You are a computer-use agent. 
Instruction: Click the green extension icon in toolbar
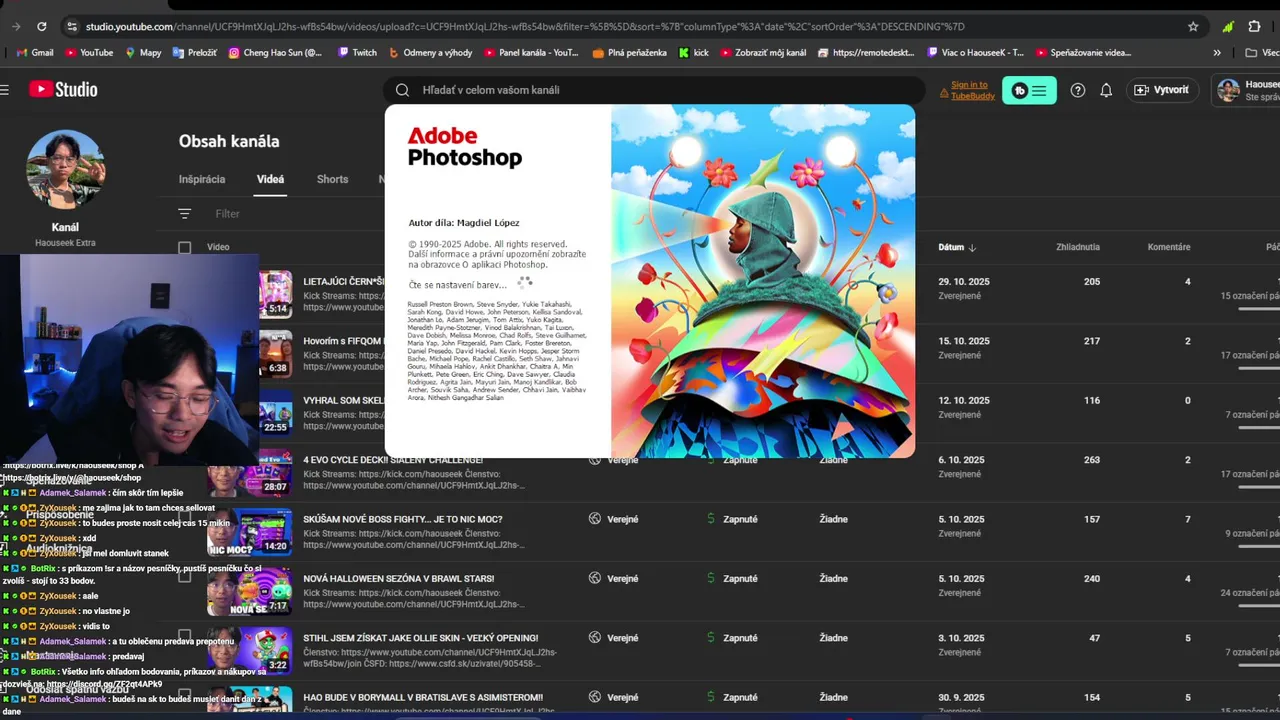[1228, 27]
